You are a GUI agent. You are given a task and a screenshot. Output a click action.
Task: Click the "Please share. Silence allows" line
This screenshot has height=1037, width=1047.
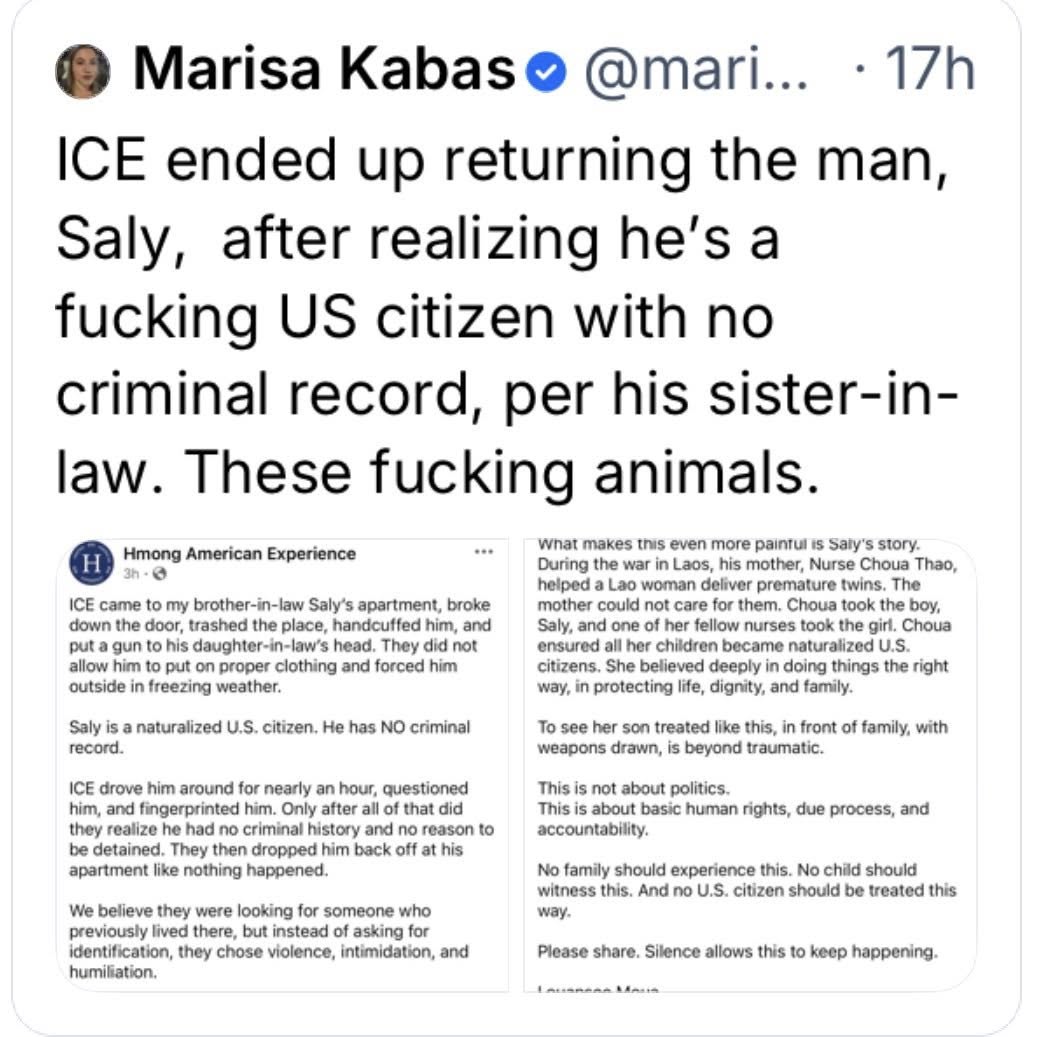click(736, 951)
